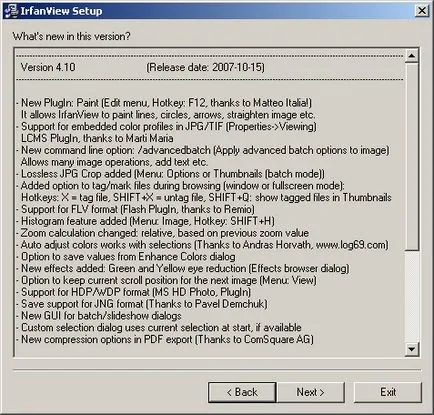The image size is (434, 415).
Task: Click 'It allows IrfanView to paint lines' line
Action: pyautogui.click(x=168, y=115)
